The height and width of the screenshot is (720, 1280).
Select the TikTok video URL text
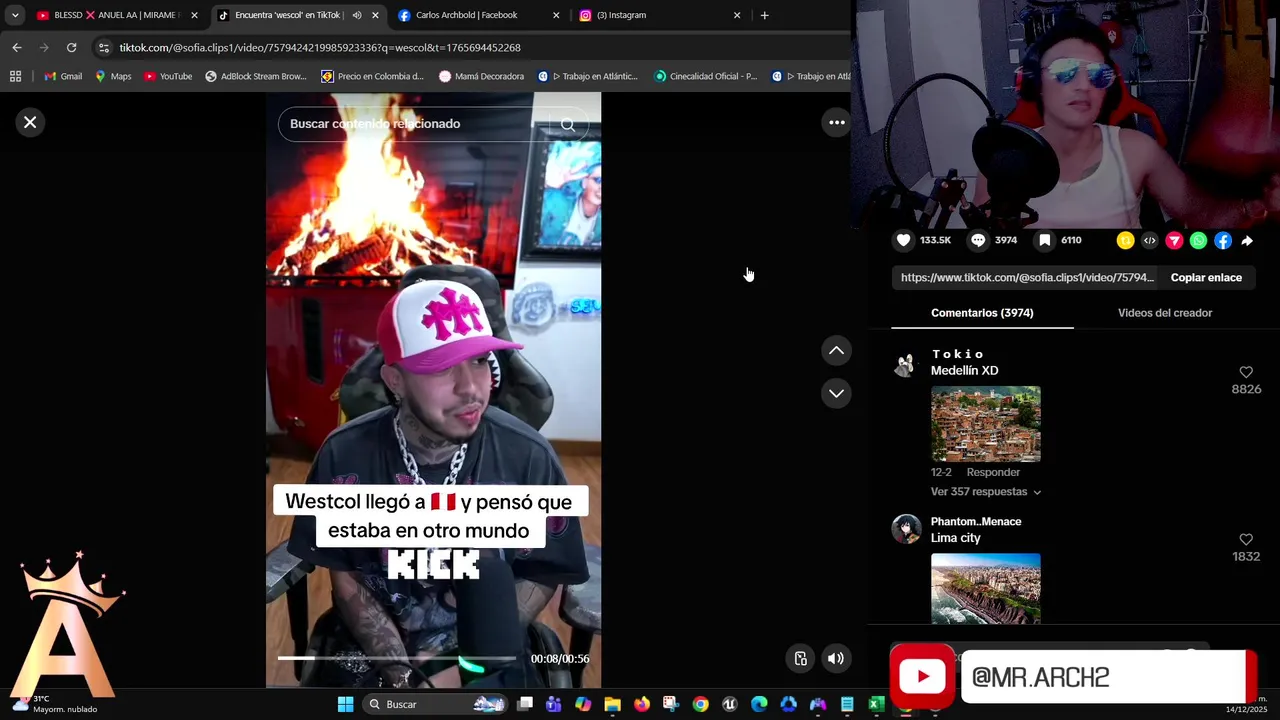tap(1027, 277)
